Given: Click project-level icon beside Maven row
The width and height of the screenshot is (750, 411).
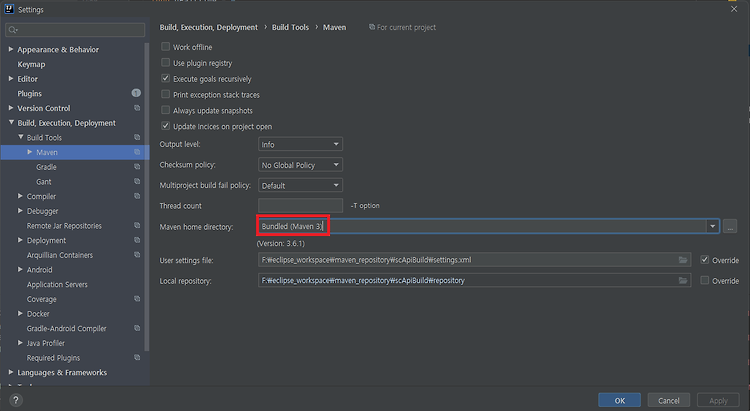Looking at the screenshot, I should click(137, 152).
